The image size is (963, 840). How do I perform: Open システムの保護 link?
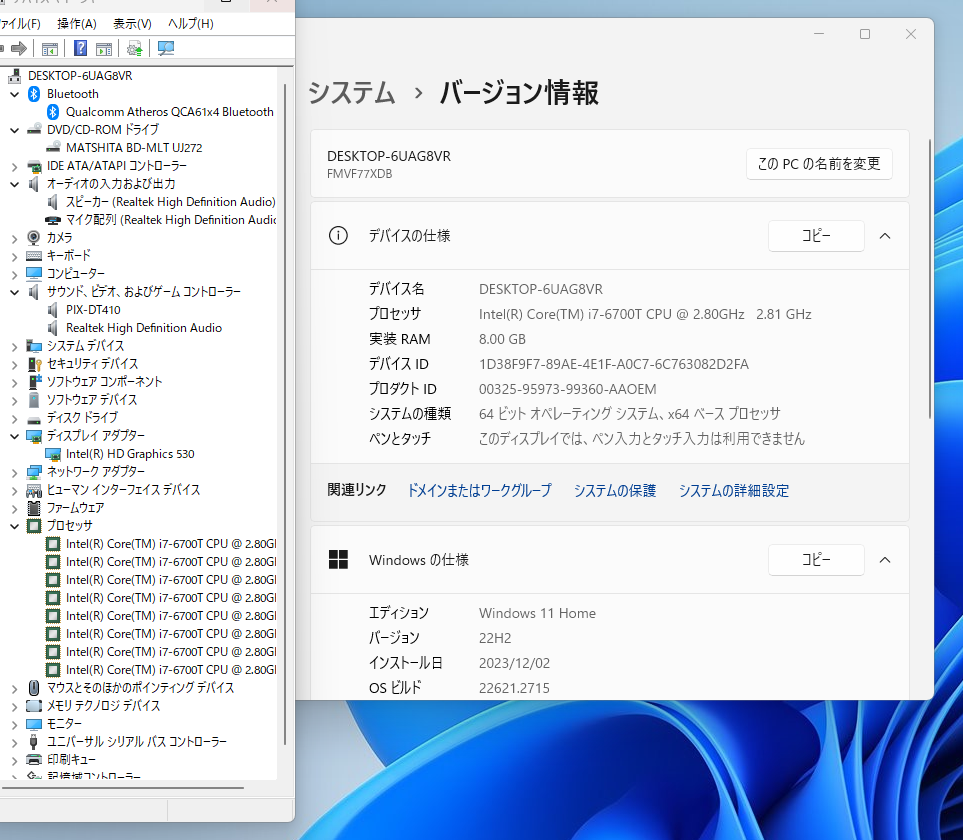click(615, 490)
